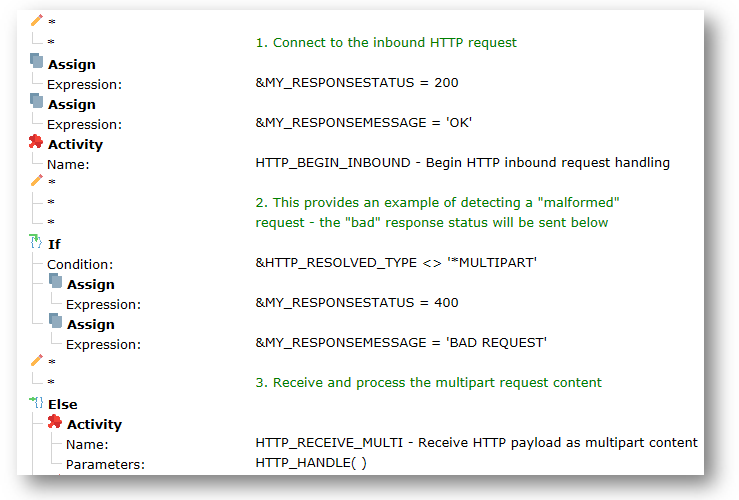Click the pencil icon above comment step 2
This screenshot has width=739, height=500.
pos(37,180)
